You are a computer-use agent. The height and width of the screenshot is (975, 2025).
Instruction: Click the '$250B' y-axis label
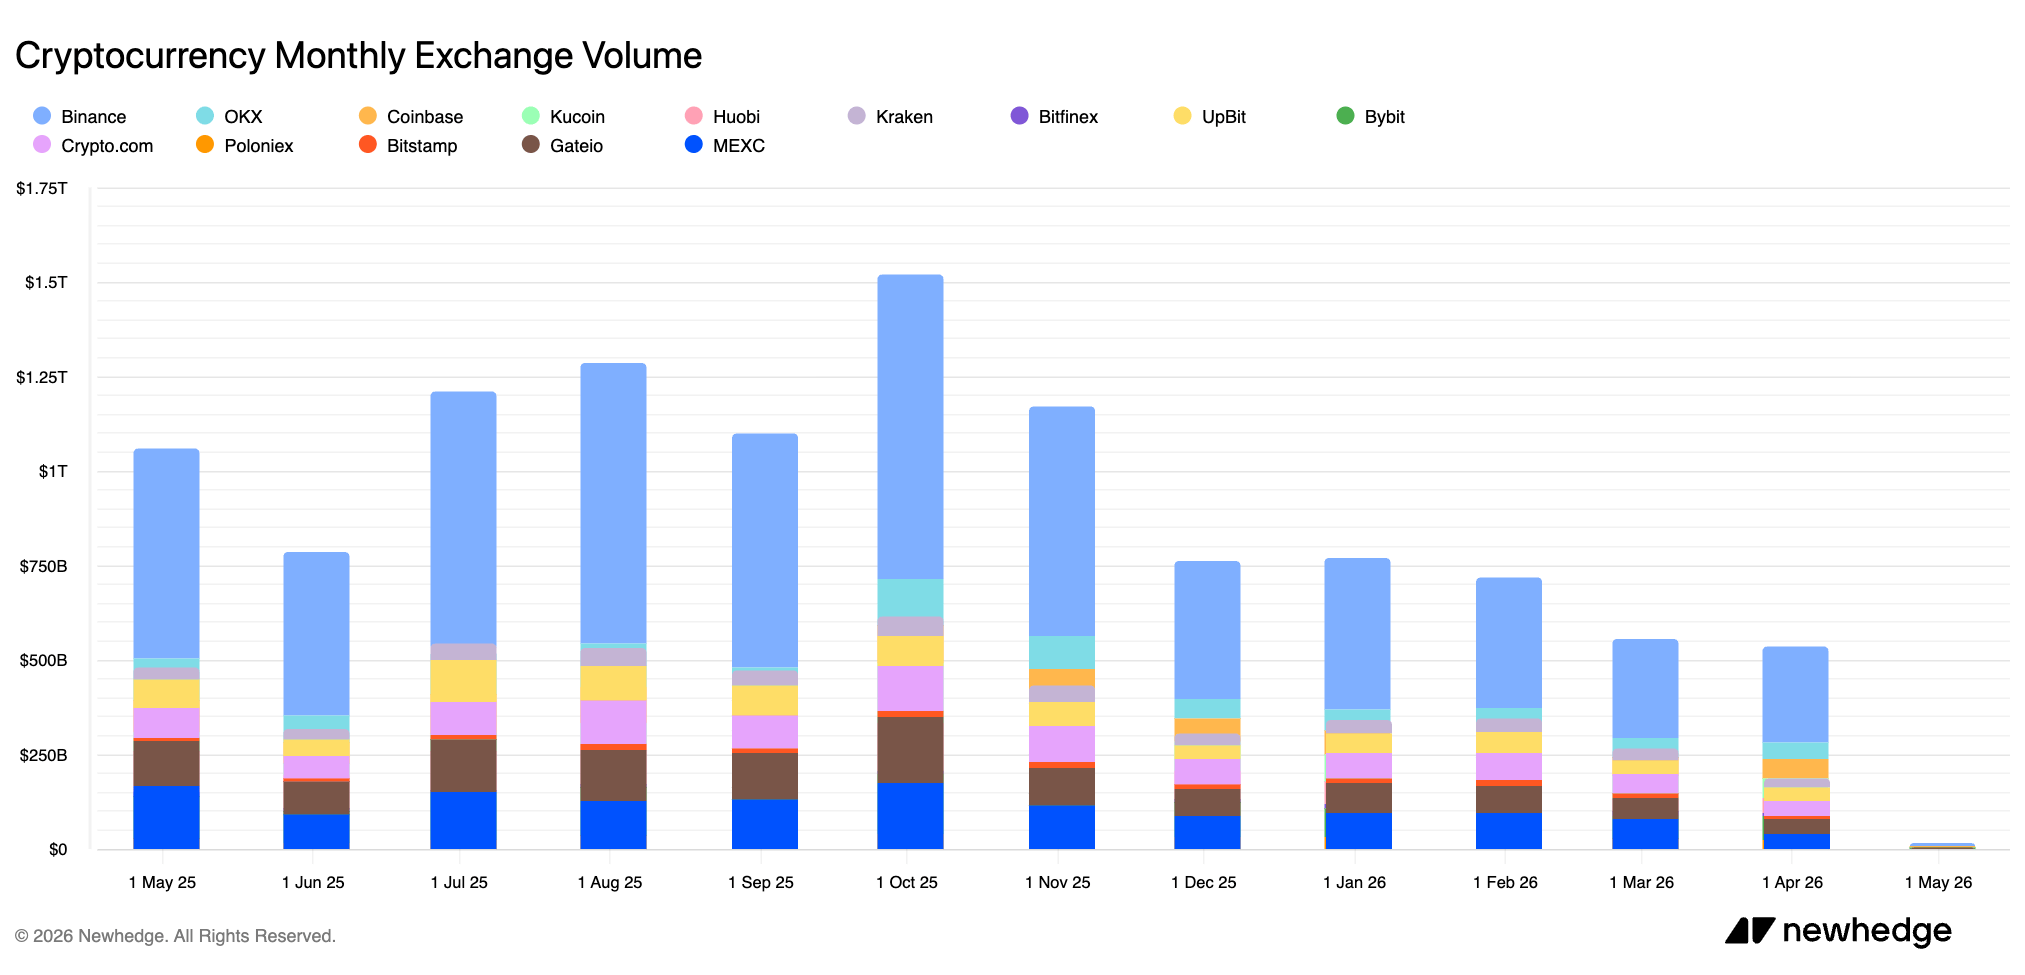point(44,755)
